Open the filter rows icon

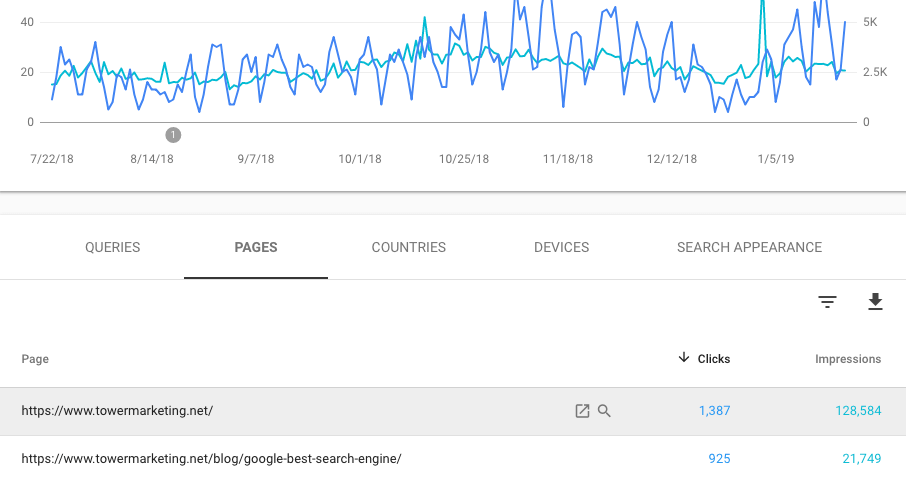(x=827, y=301)
